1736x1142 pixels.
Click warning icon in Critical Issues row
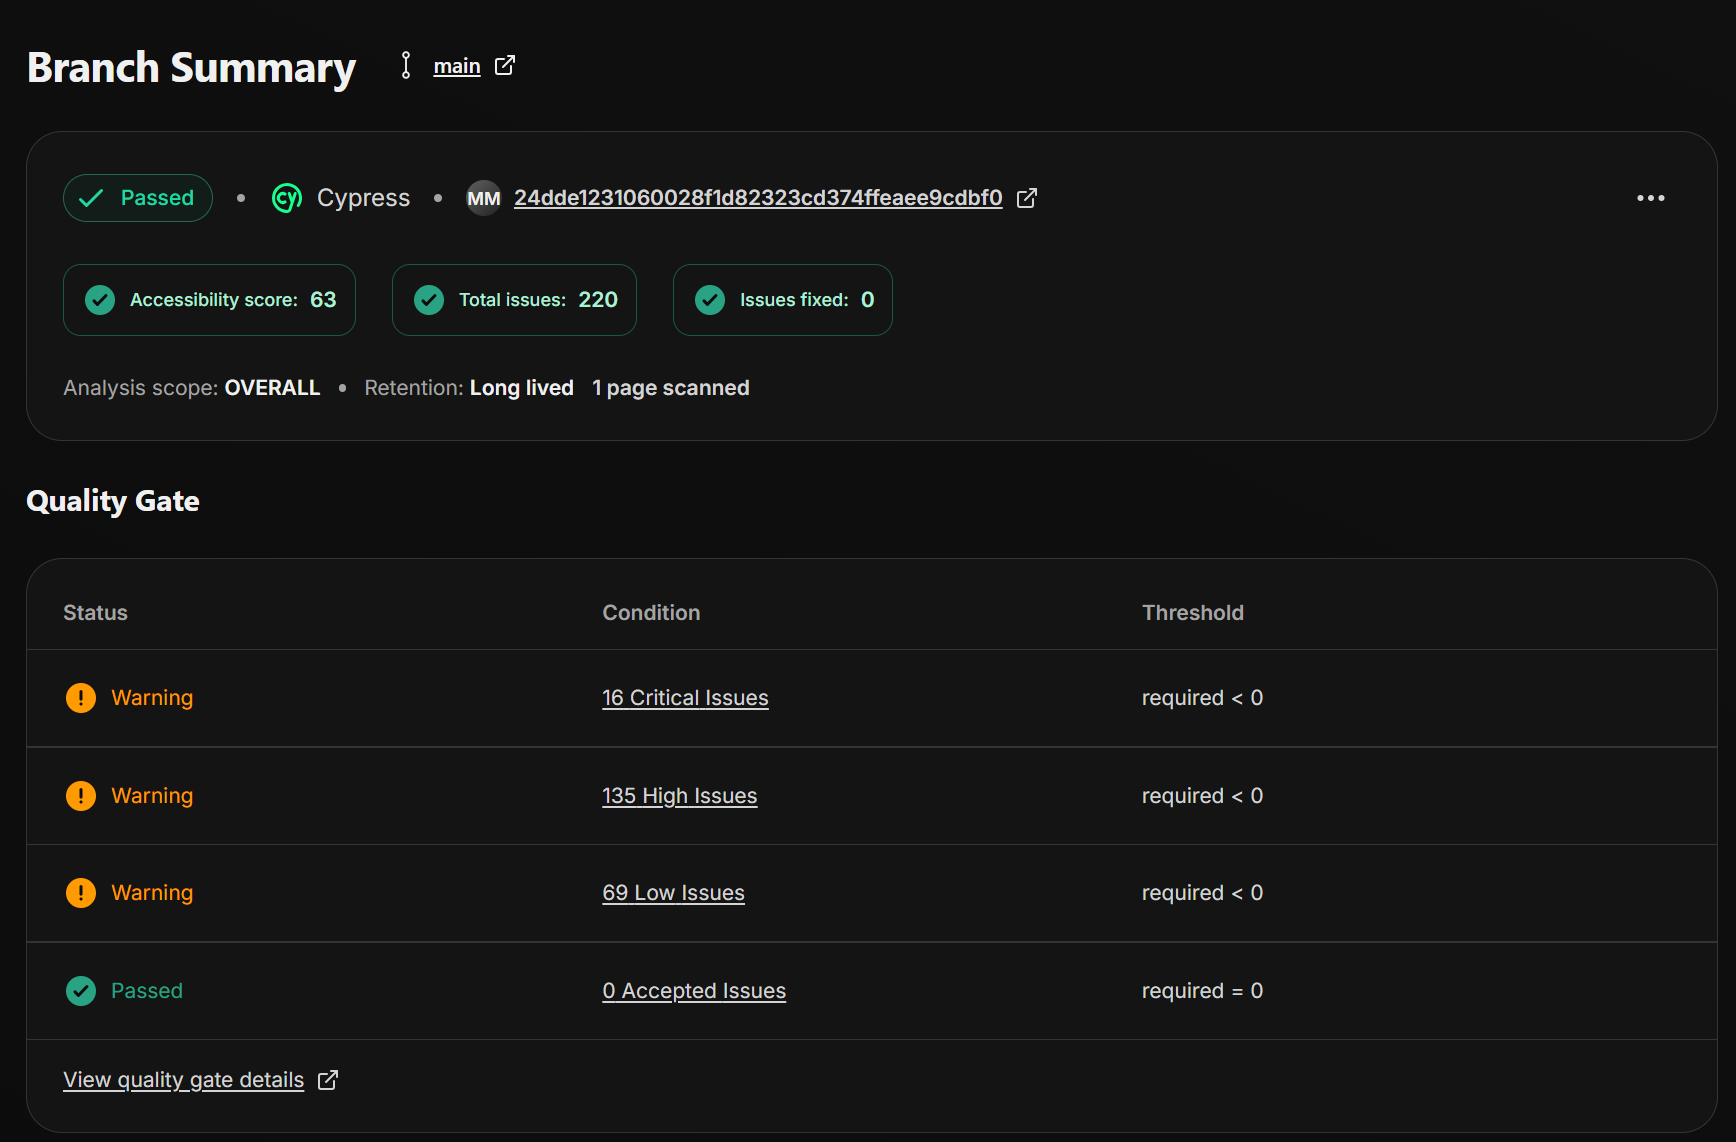(81, 698)
